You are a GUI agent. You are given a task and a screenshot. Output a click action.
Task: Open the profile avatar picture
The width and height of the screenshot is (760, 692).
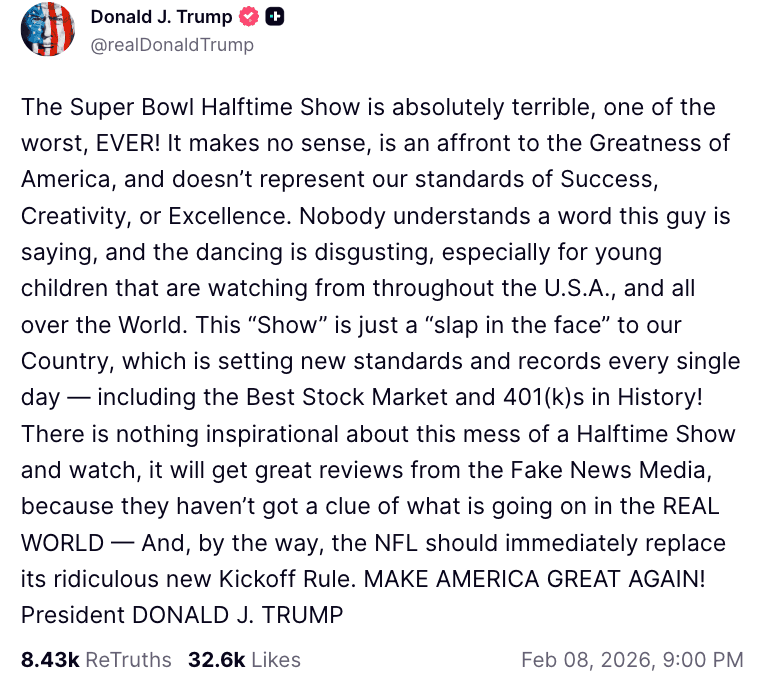(47, 30)
